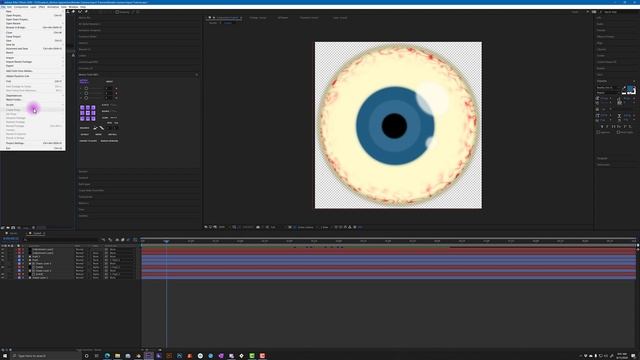Select the bottom-right anchor point grid cell
Image resolution: width=640 pixels, height=360 pixels.
[x=93, y=118]
